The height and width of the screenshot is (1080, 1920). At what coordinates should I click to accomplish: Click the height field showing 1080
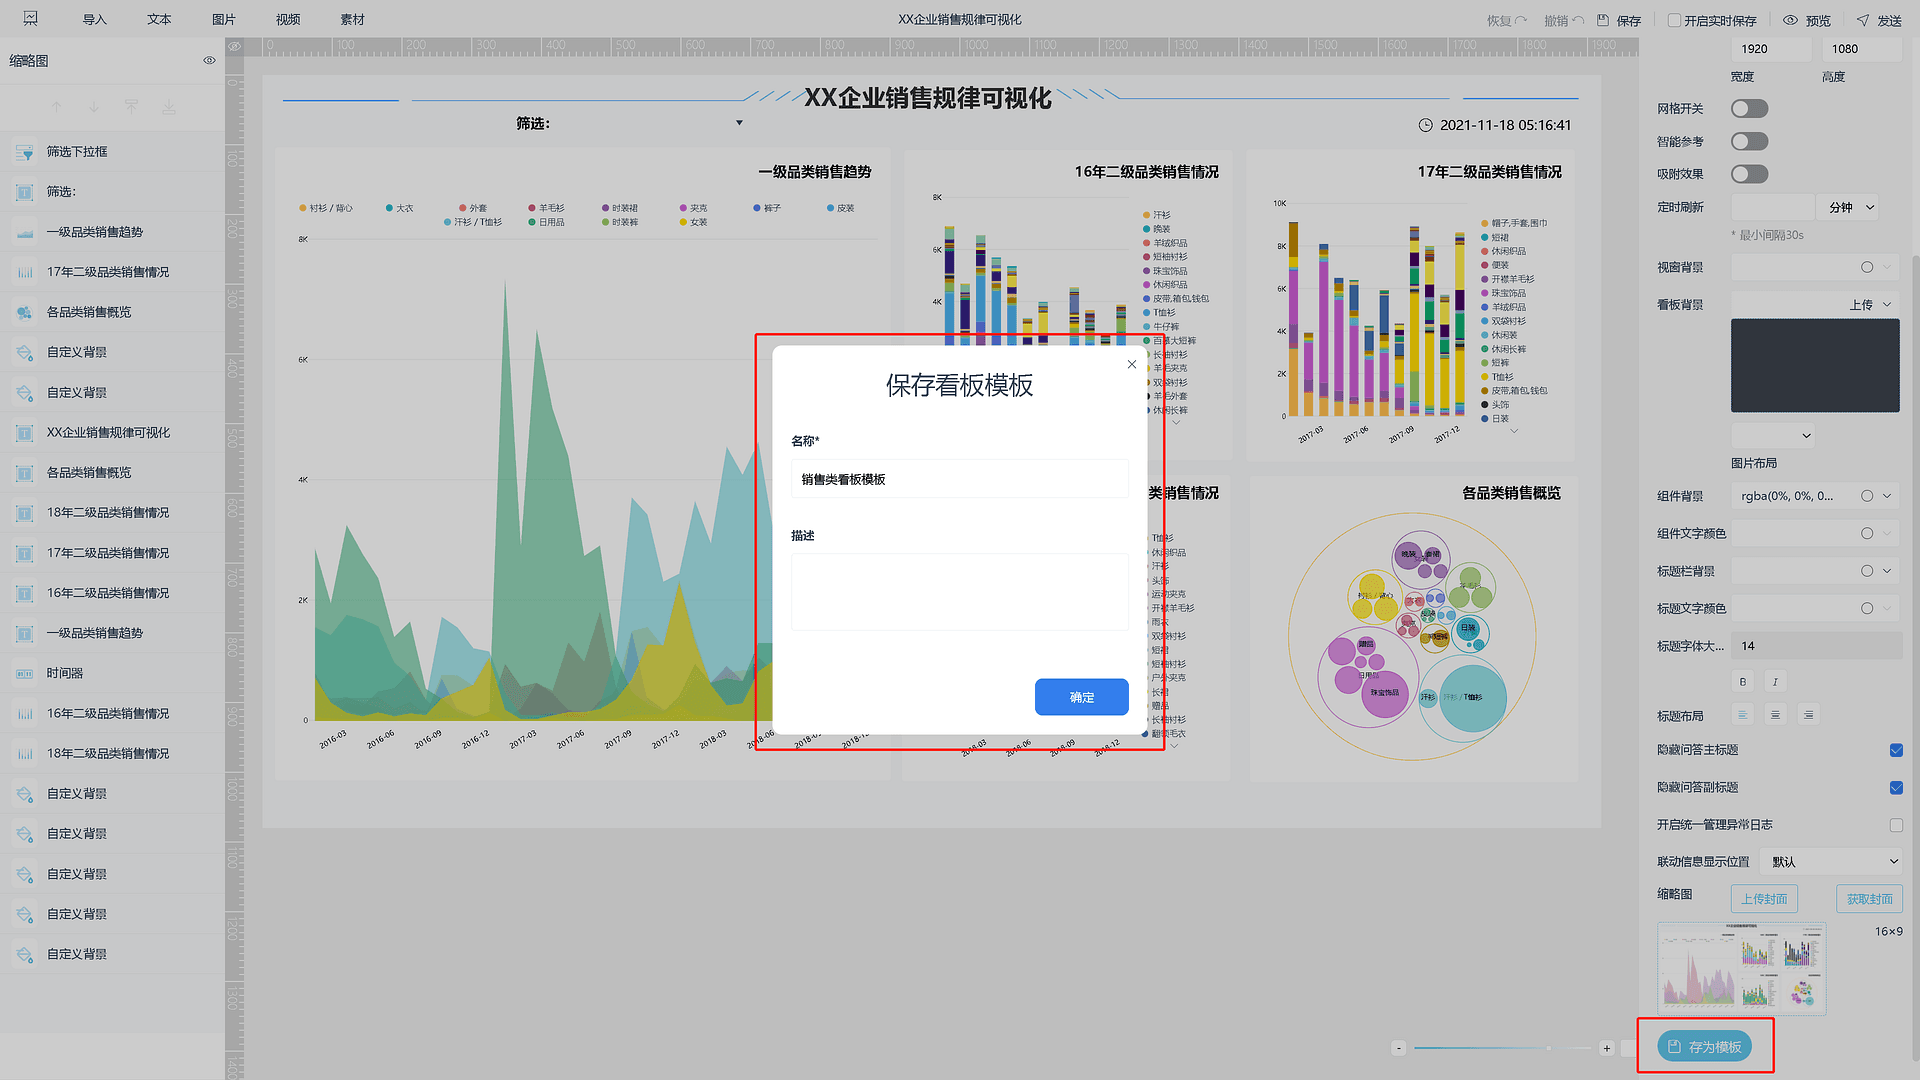click(x=1861, y=49)
